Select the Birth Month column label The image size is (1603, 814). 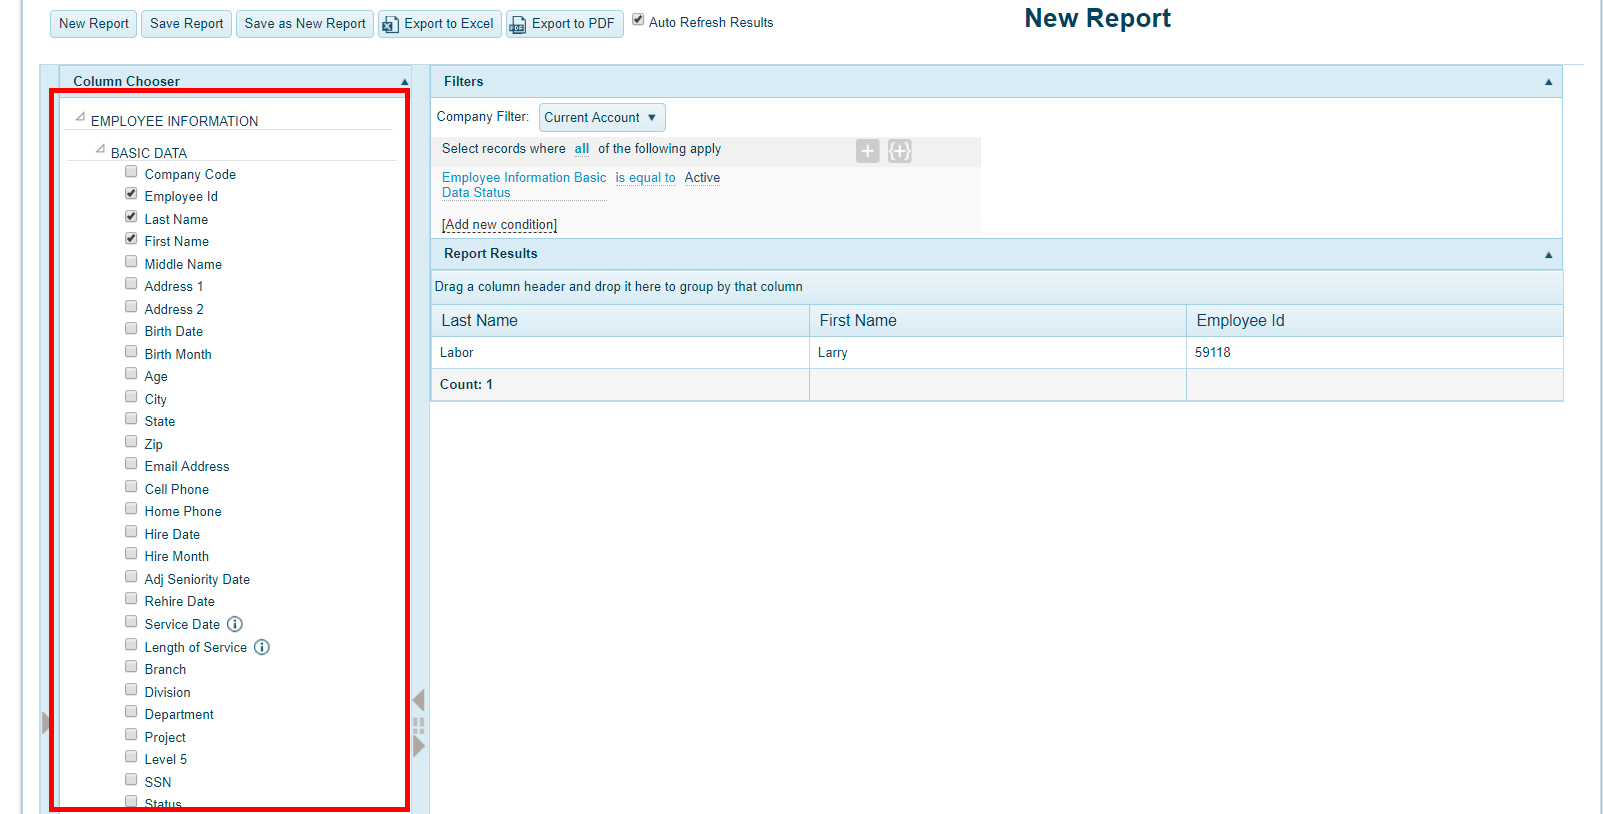coord(178,355)
